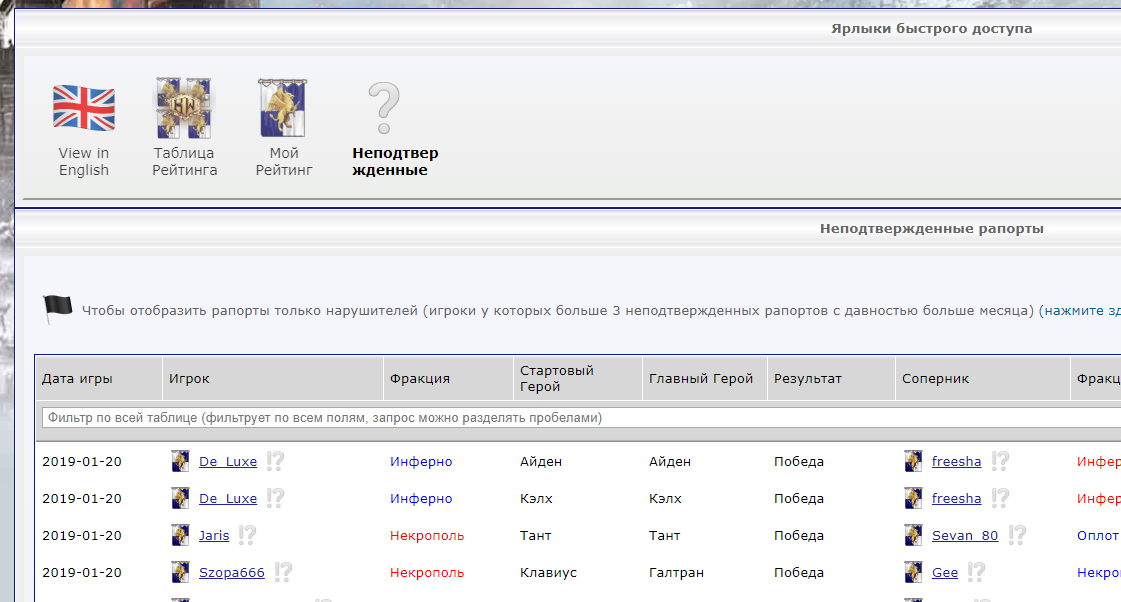
Task: Click the unconfirmed mark beside Szopa666
Action: pos(283,571)
